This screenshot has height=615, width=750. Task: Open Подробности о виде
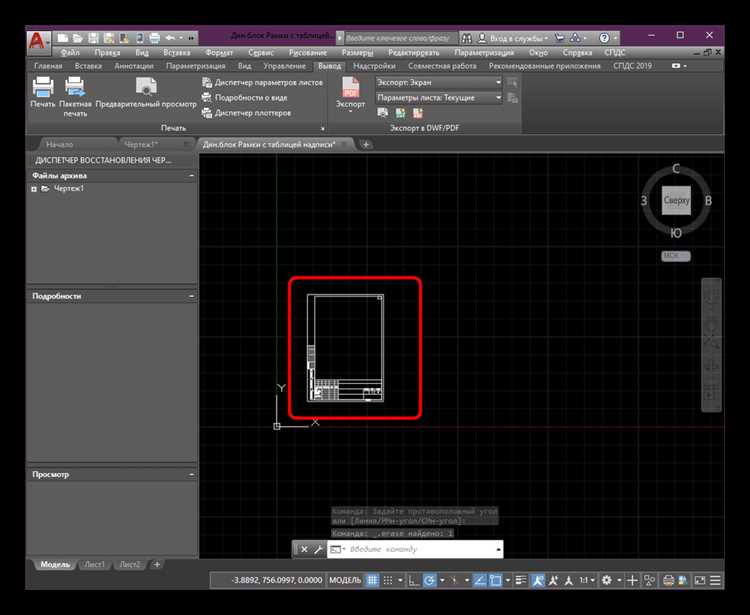pos(244,98)
